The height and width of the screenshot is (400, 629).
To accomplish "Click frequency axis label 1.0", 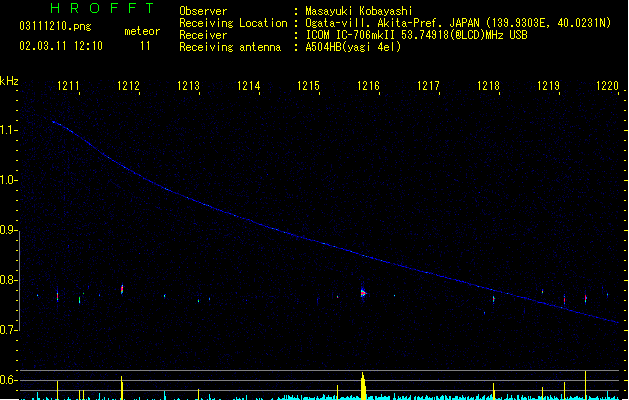I will click(8, 180).
